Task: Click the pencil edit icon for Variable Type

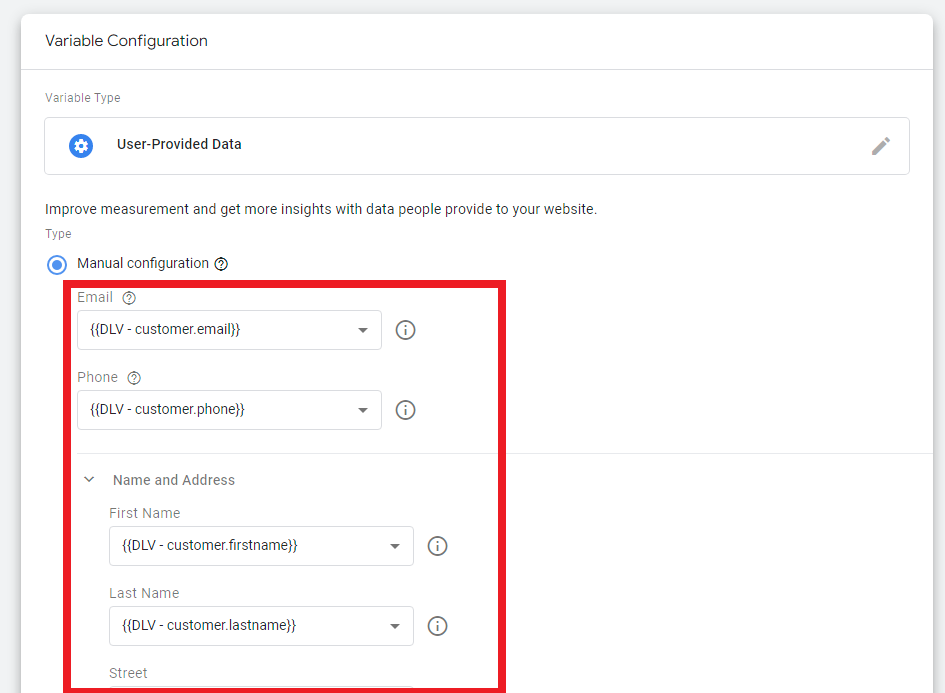Action: click(x=881, y=146)
